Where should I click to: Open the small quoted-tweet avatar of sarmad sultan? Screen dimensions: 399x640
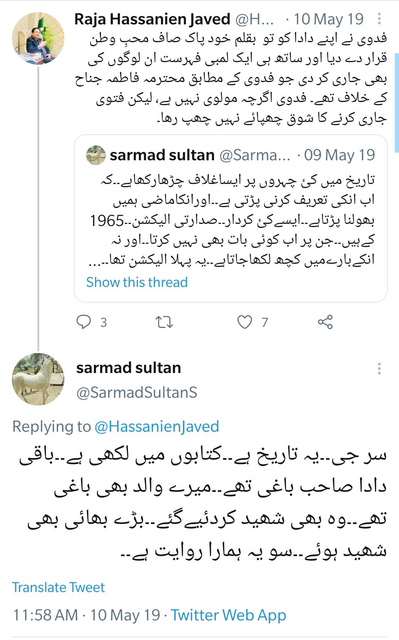click(x=96, y=155)
